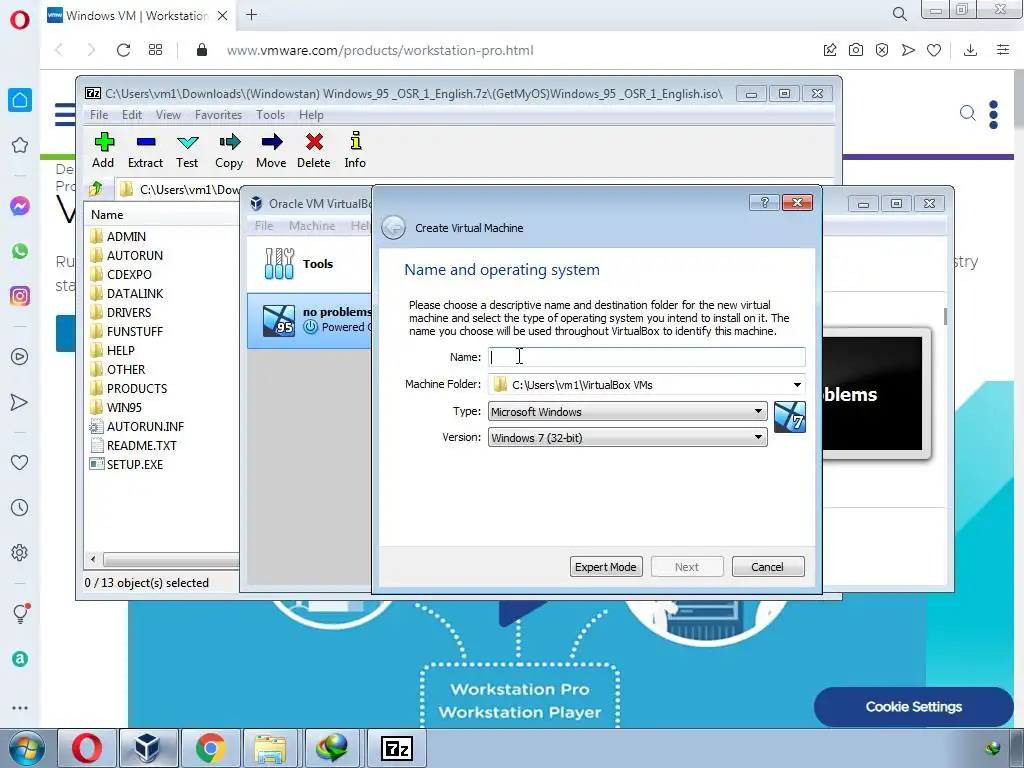Open WhatsApp in Opera sidebar
Viewport: 1024px width, 768px height.
point(20,251)
